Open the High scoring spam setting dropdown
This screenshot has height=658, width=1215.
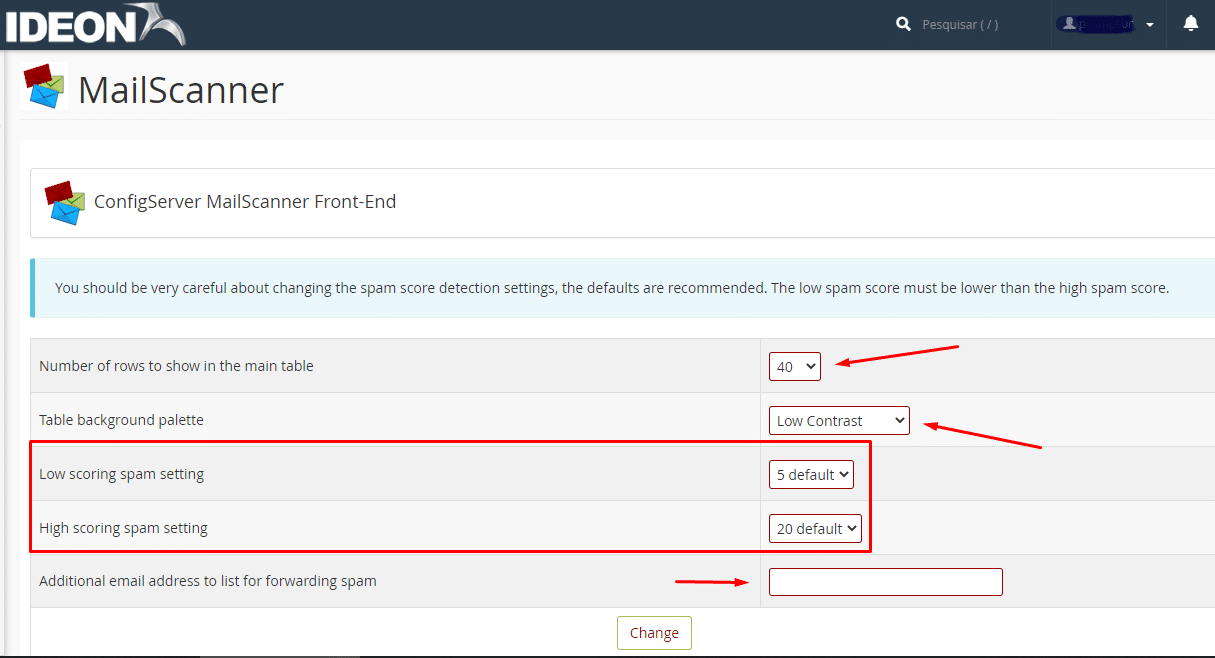[815, 528]
